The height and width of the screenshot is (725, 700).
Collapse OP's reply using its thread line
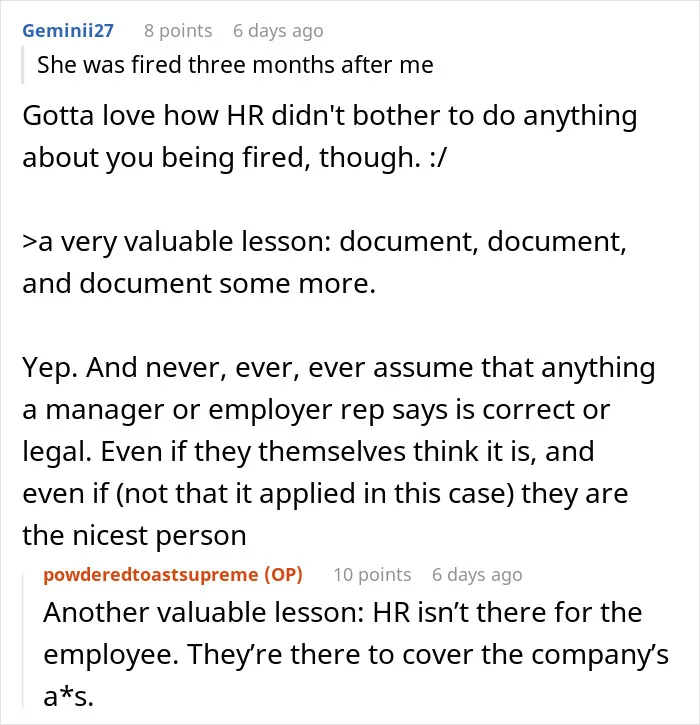[23, 640]
